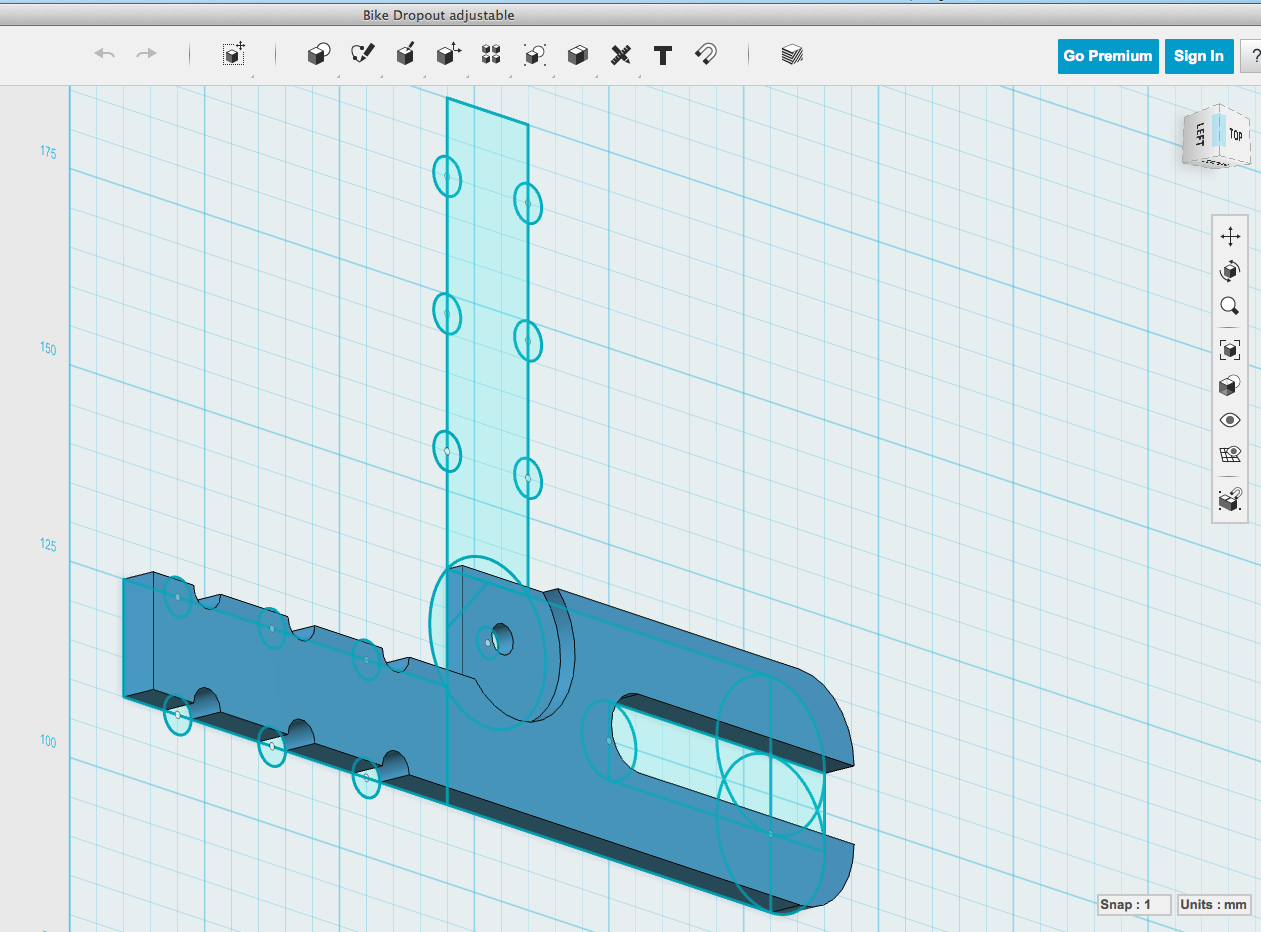Click the 'Bike Dropout adjustable' title
Viewport: 1261px width, 932px height.
click(438, 15)
